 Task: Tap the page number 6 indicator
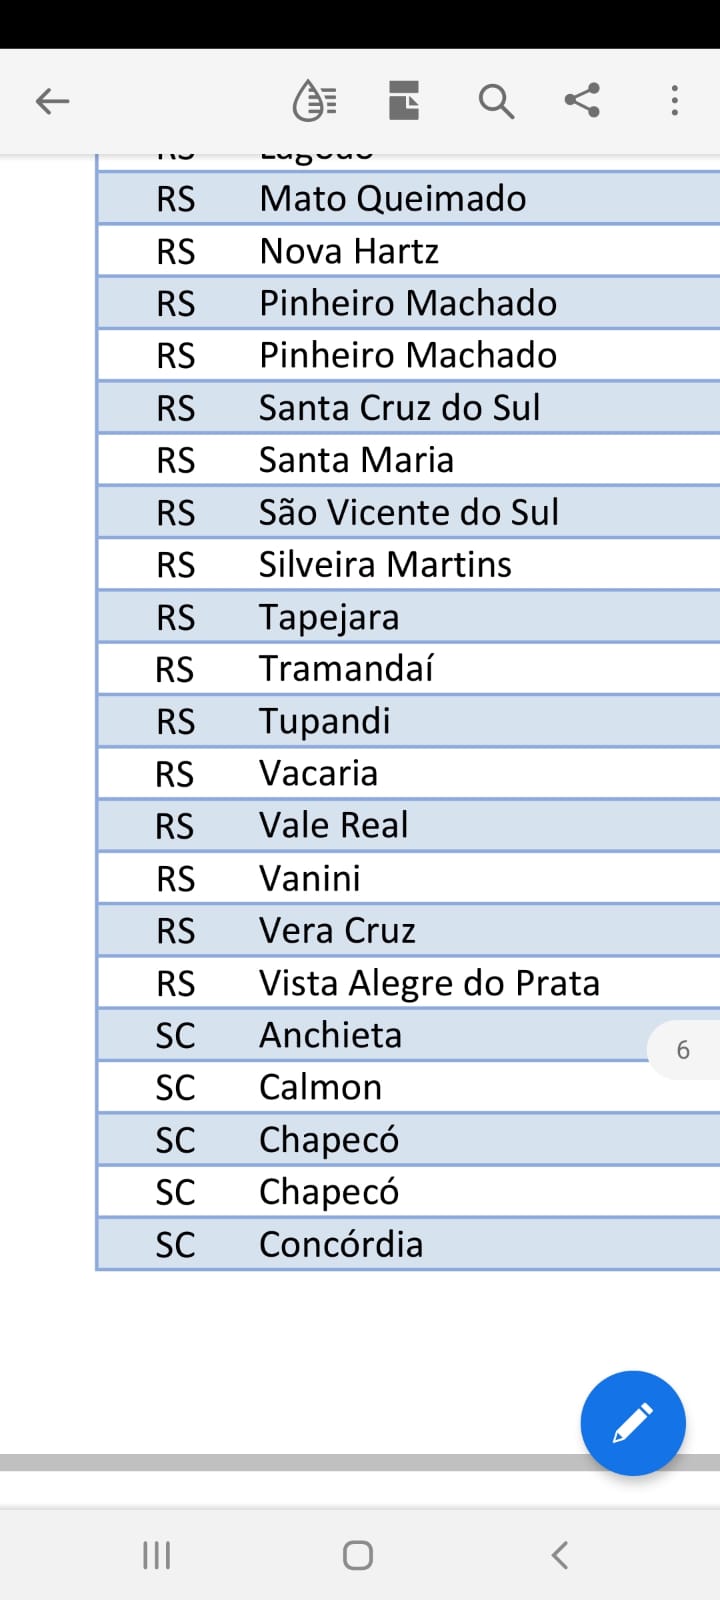click(x=684, y=1050)
